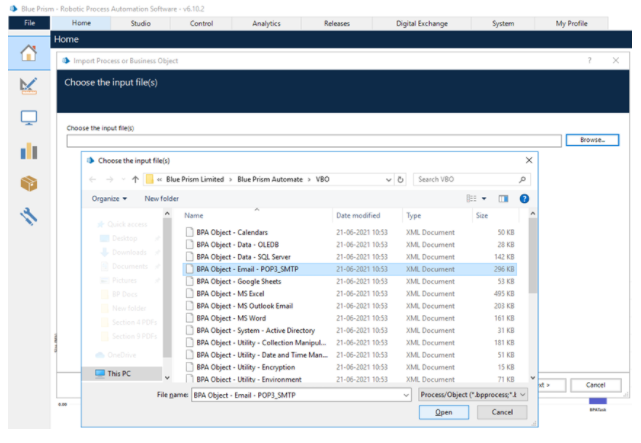Select BPA Object - Google Sheets

pos(350,281)
